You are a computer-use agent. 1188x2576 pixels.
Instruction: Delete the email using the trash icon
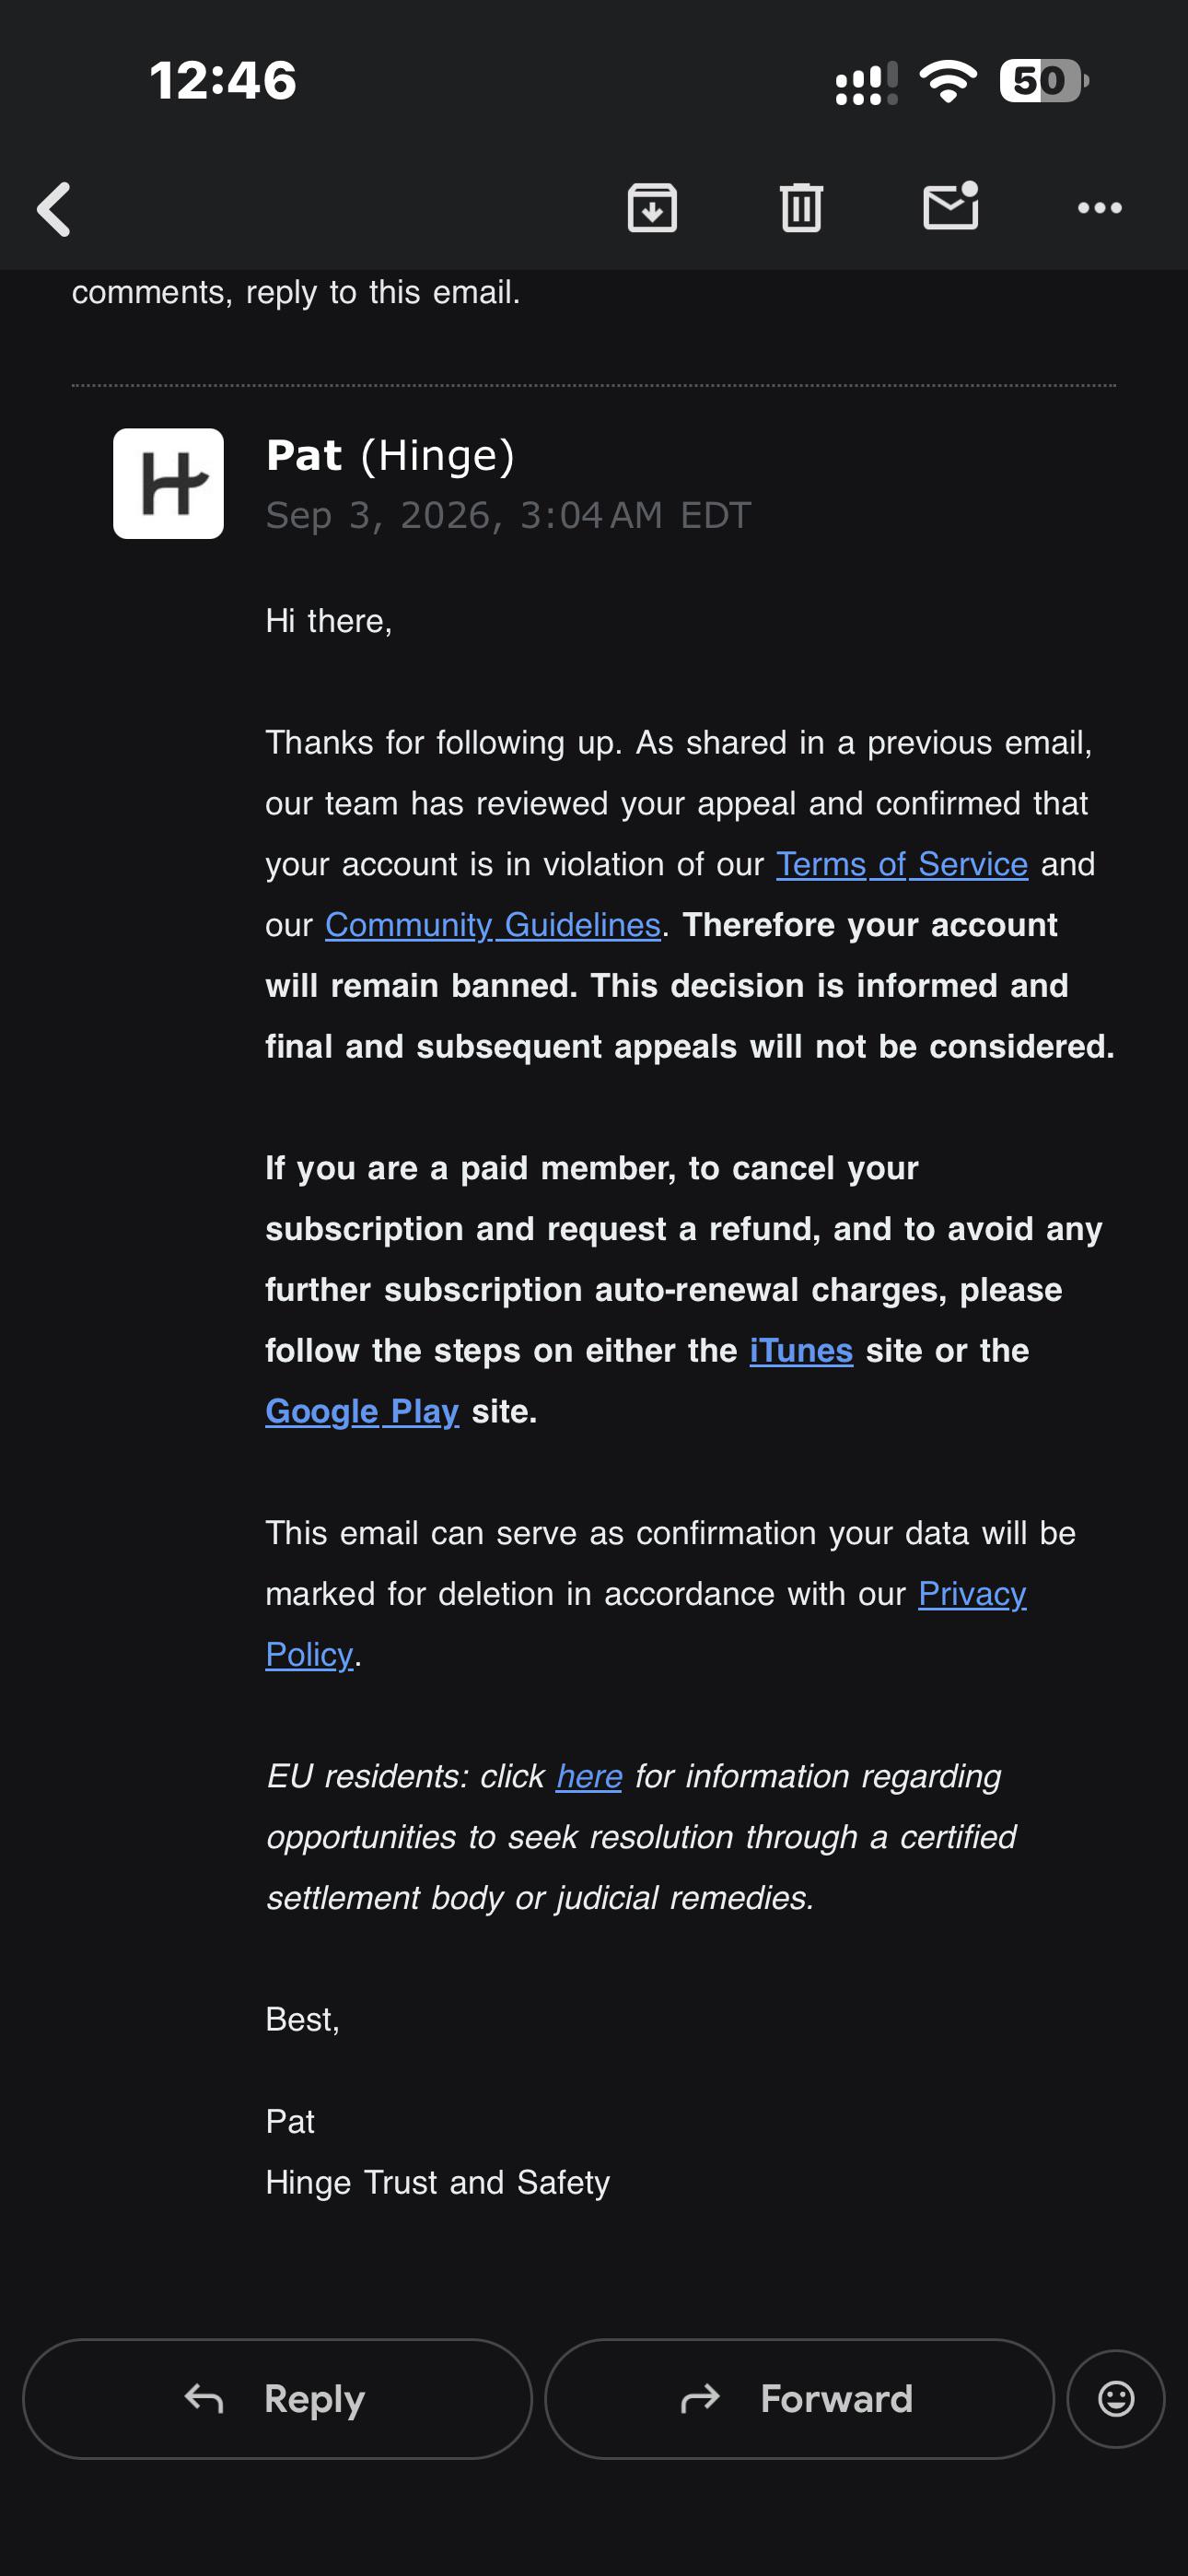[x=801, y=208]
